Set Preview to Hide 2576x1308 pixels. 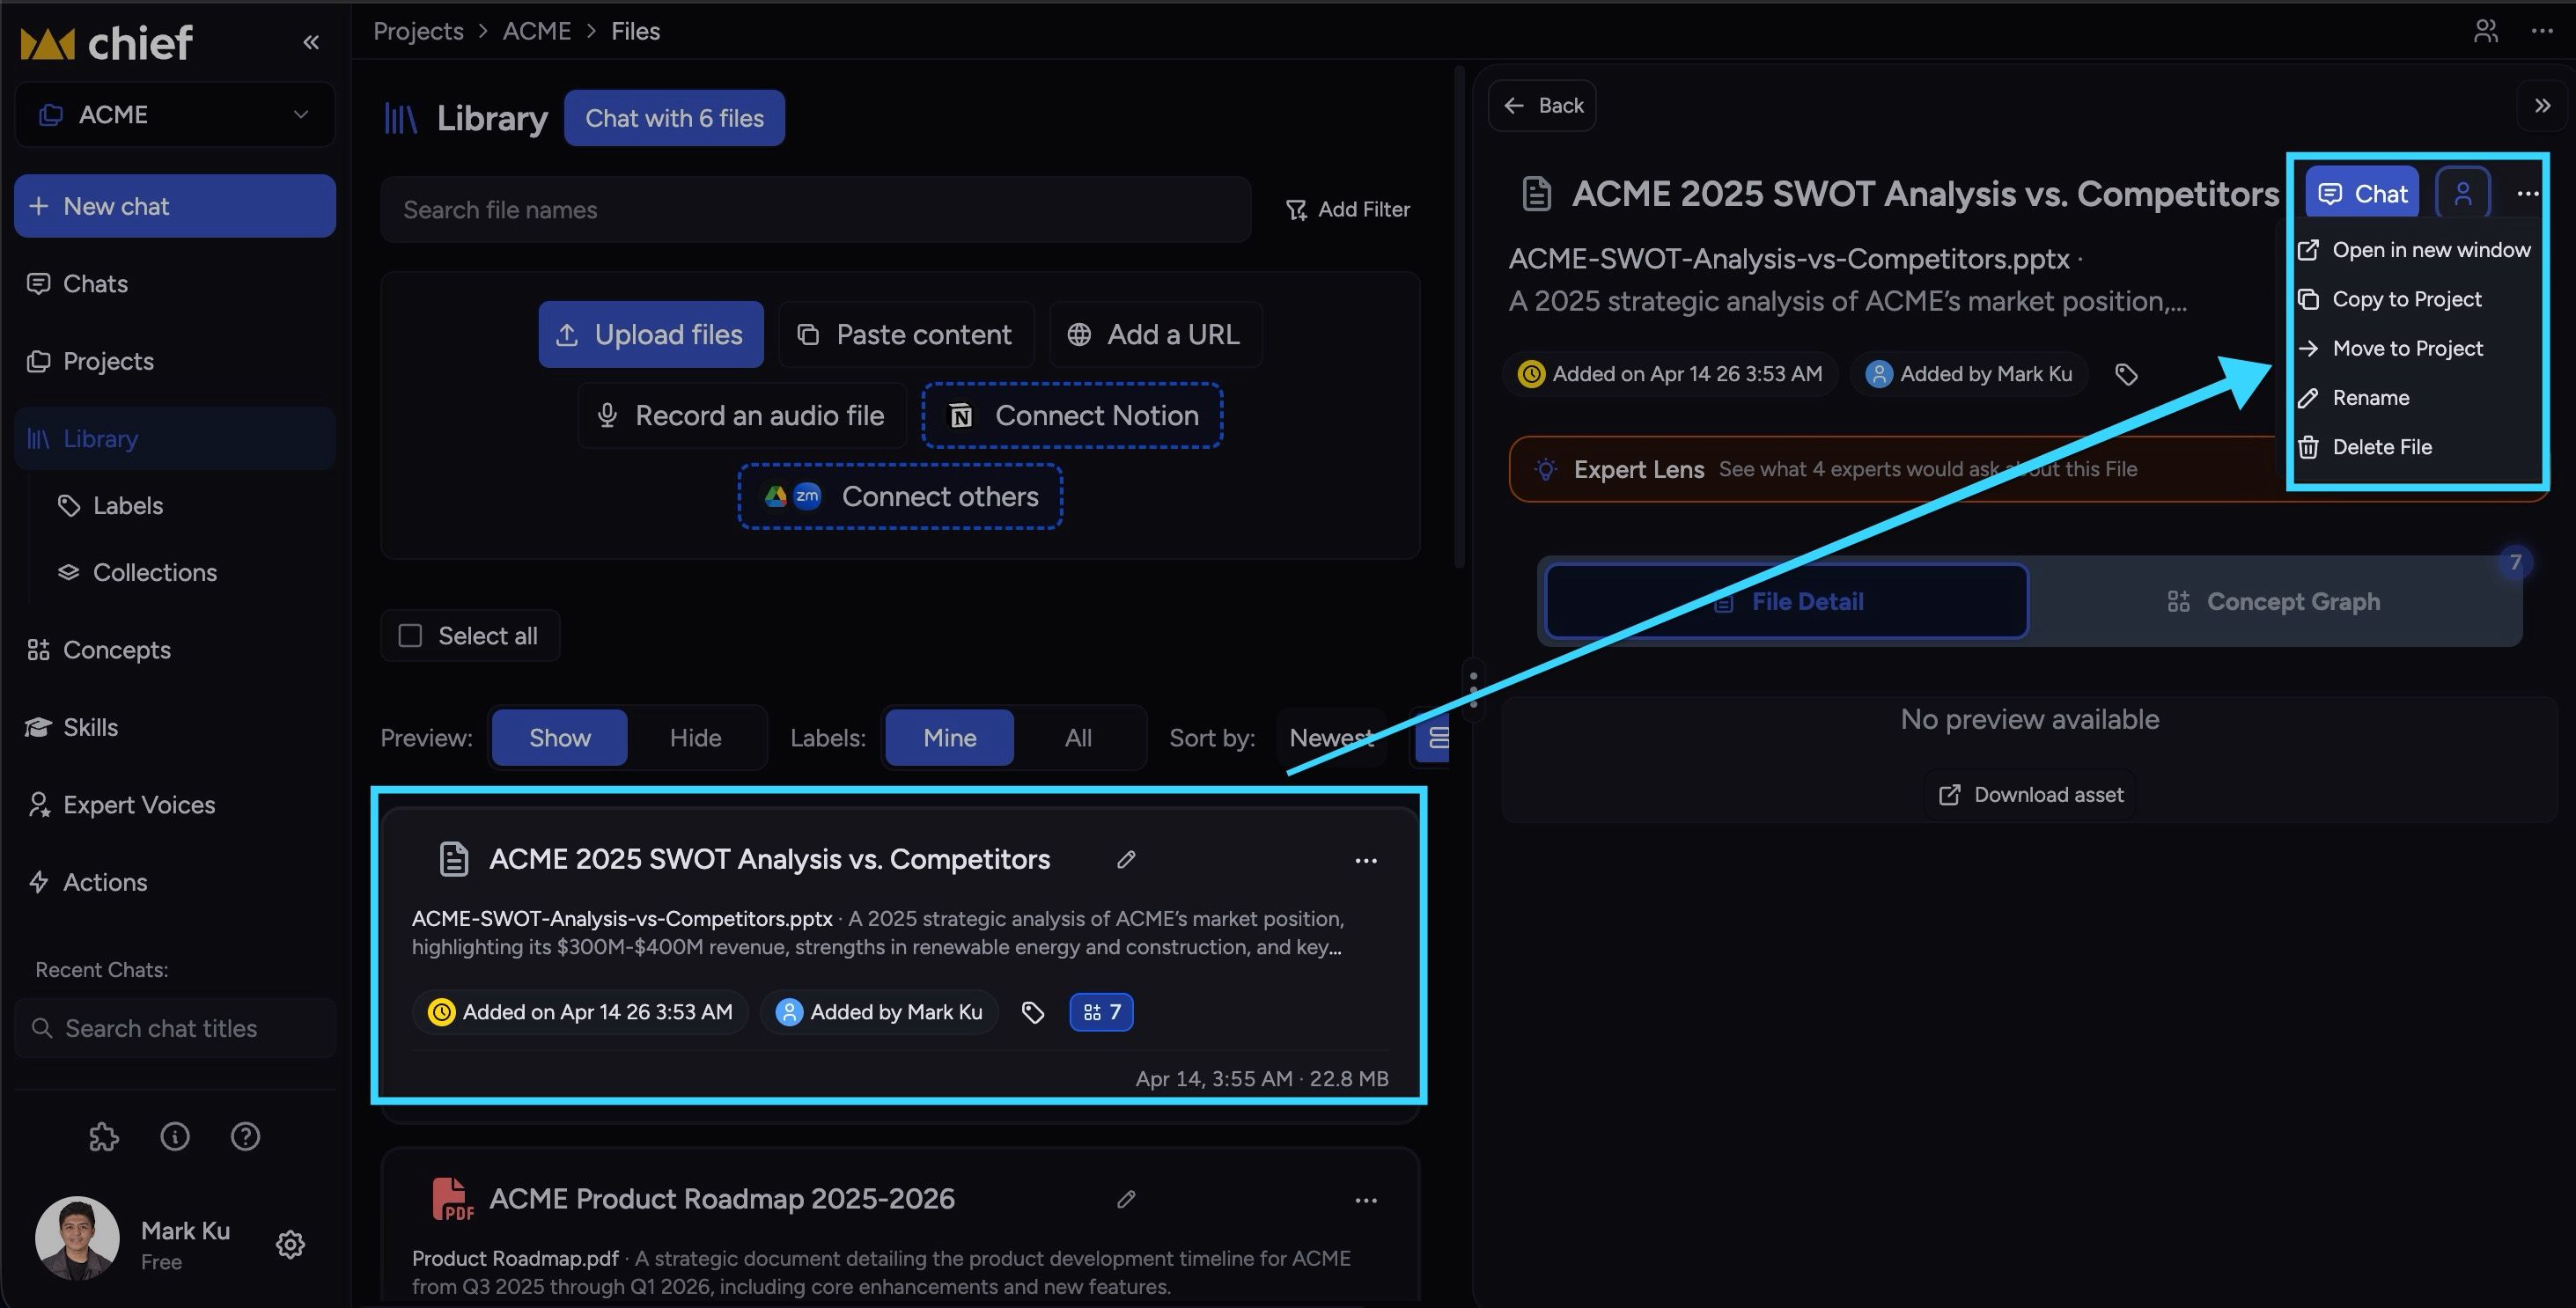click(x=695, y=738)
